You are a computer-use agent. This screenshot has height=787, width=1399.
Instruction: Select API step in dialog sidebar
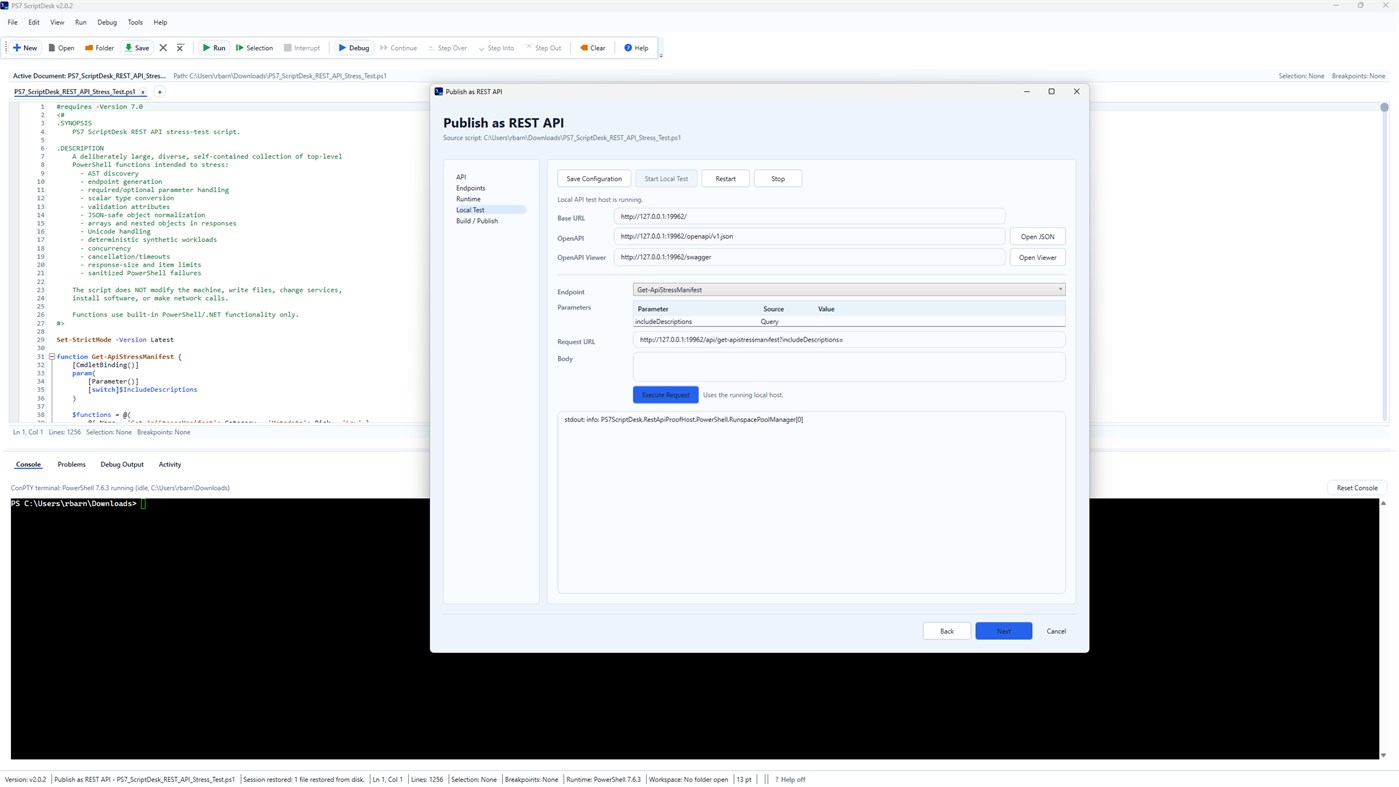(461, 177)
